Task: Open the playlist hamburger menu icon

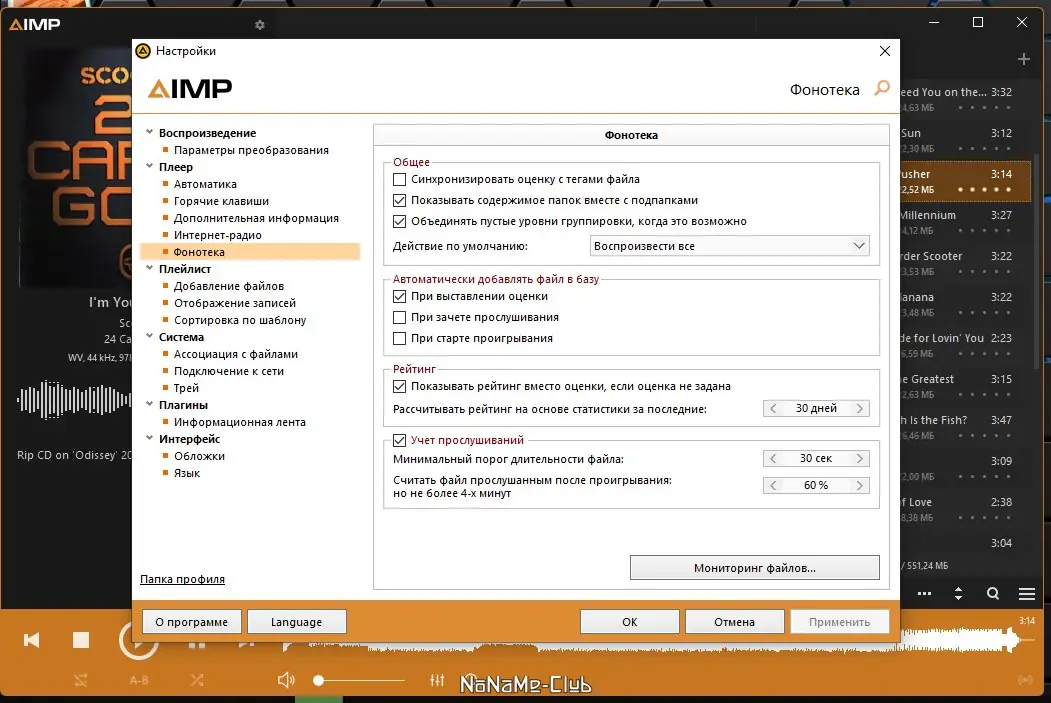Action: (x=1026, y=593)
